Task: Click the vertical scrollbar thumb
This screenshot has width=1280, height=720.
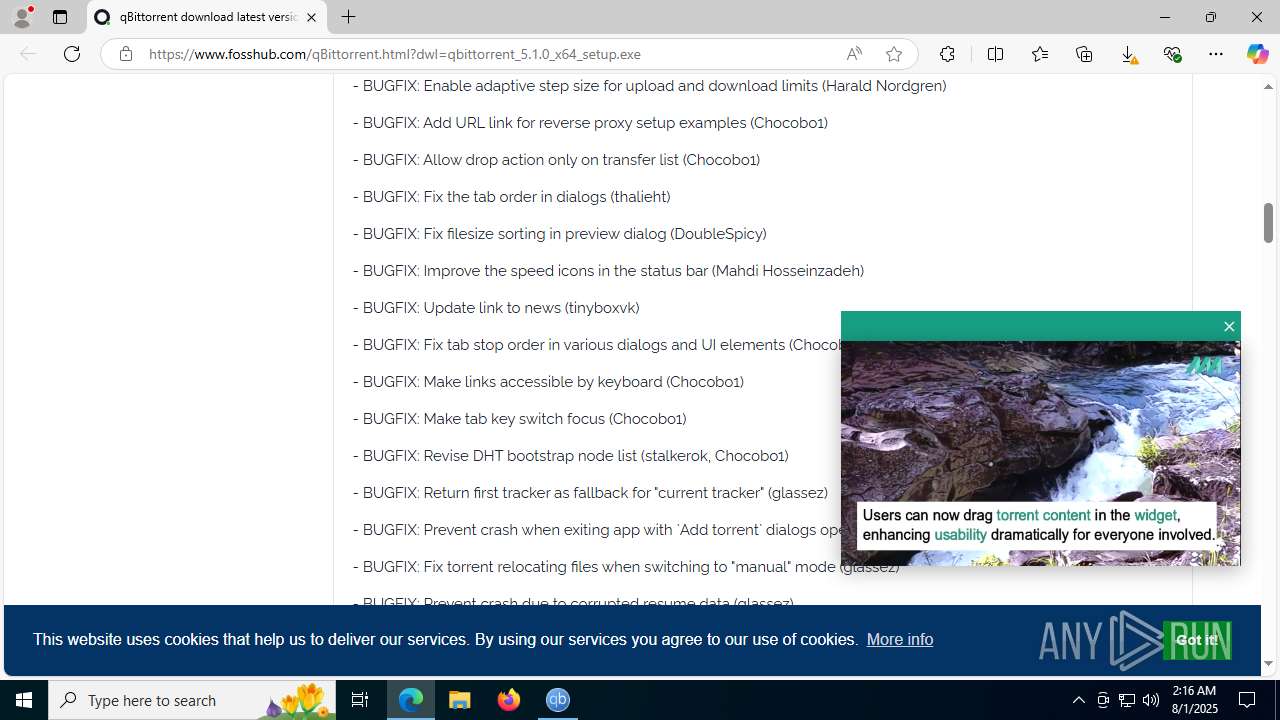Action: (1268, 222)
